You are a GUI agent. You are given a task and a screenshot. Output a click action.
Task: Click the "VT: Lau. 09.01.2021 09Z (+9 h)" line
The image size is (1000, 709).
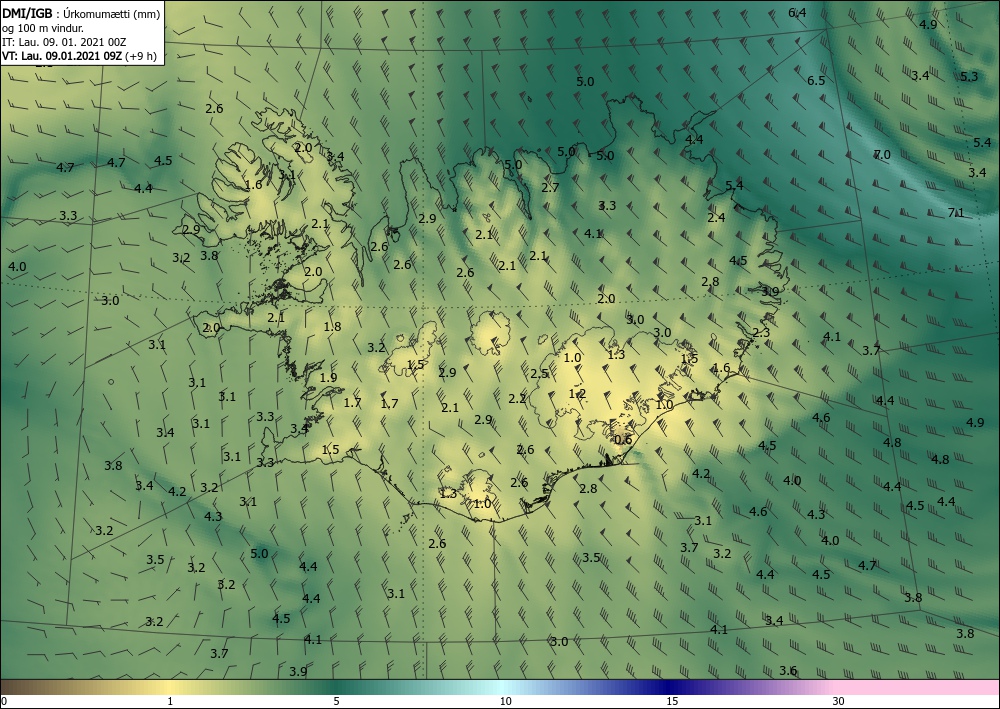[79, 55]
